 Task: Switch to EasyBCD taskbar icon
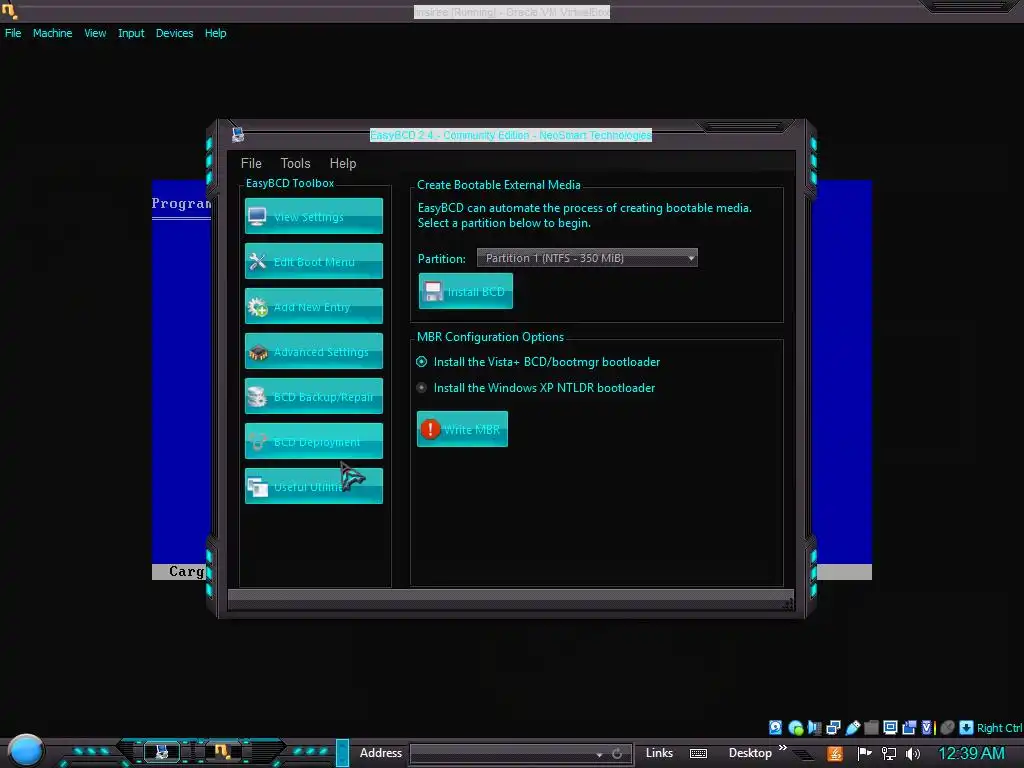click(161, 752)
